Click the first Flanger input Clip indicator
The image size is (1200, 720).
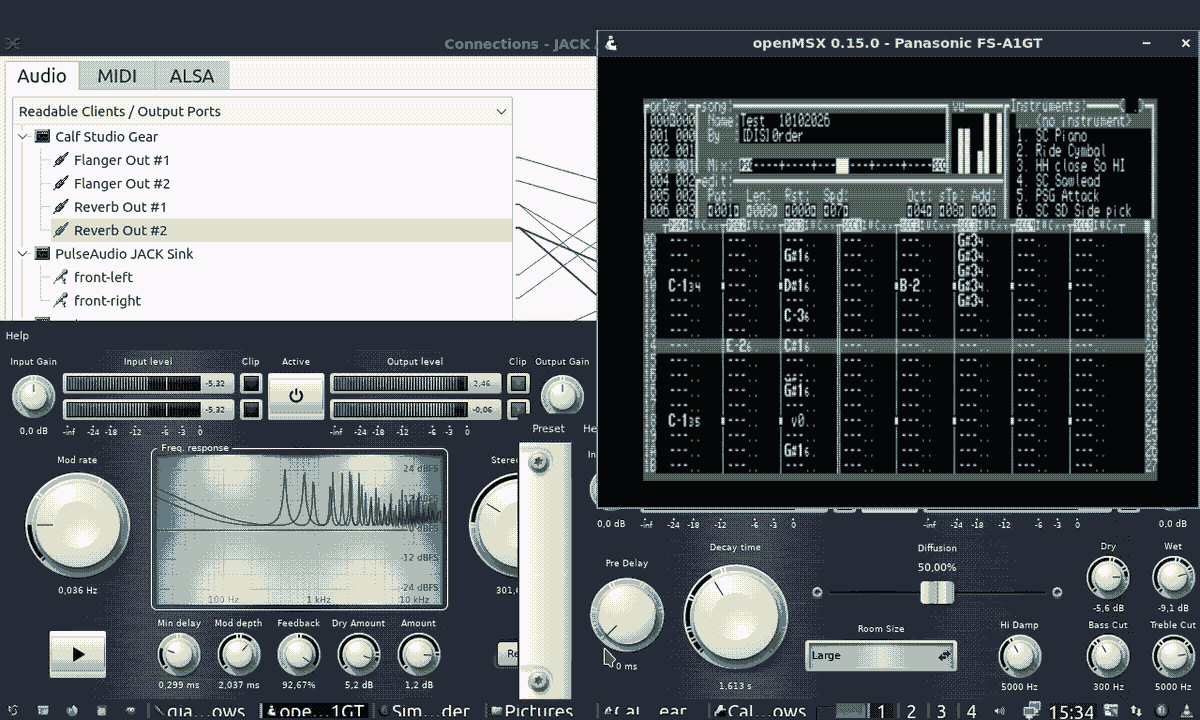coord(251,383)
